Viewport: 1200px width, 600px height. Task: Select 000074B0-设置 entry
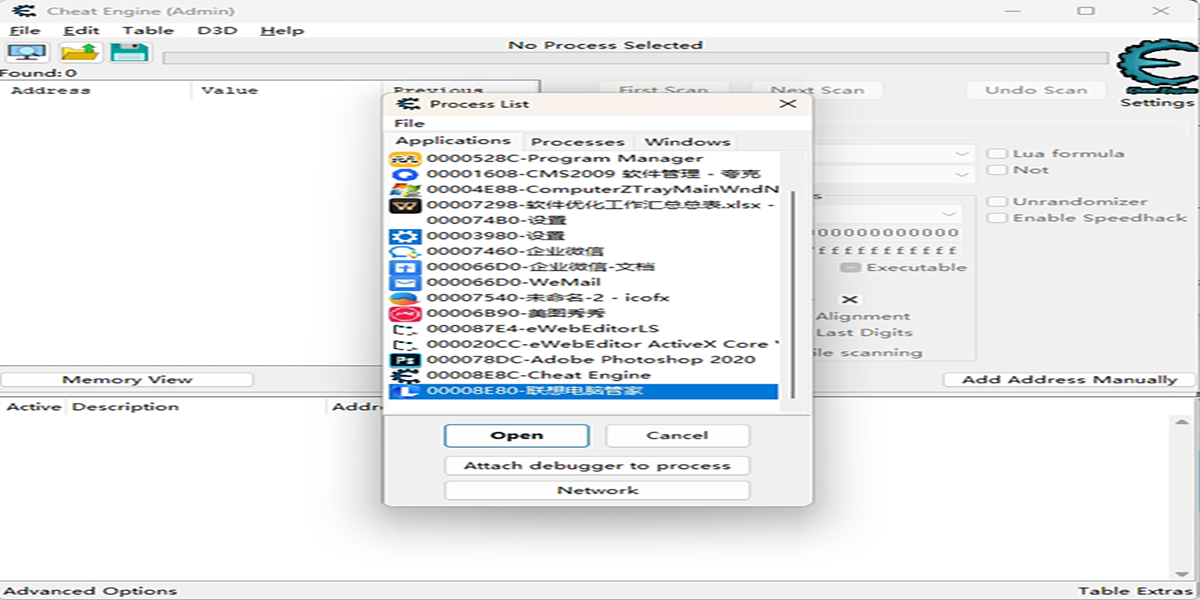[x=497, y=221]
